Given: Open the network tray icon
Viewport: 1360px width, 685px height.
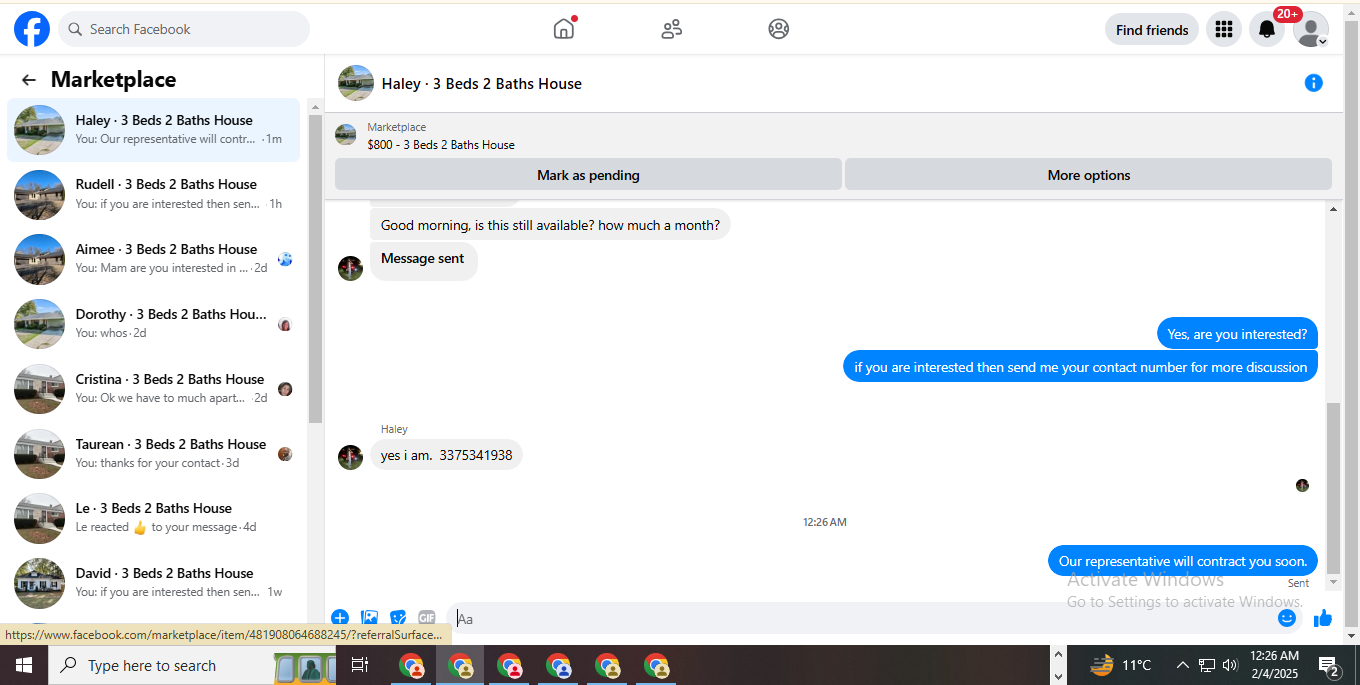Looking at the screenshot, I should pos(1207,665).
